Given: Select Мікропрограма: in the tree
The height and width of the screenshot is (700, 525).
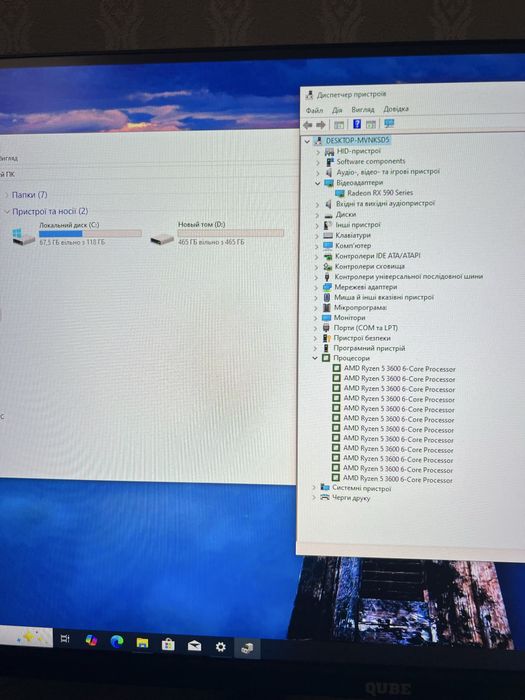Looking at the screenshot, I should click(361, 308).
